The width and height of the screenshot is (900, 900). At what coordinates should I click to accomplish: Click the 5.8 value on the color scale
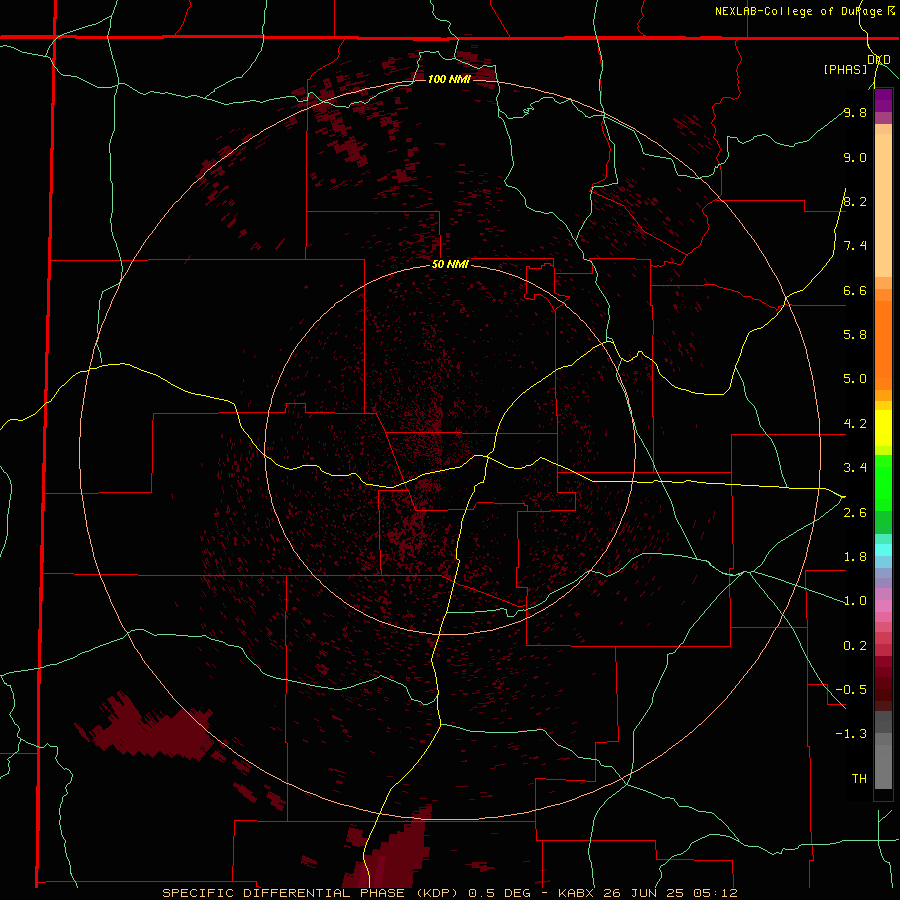pyautogui.click(x=855, y=335)
